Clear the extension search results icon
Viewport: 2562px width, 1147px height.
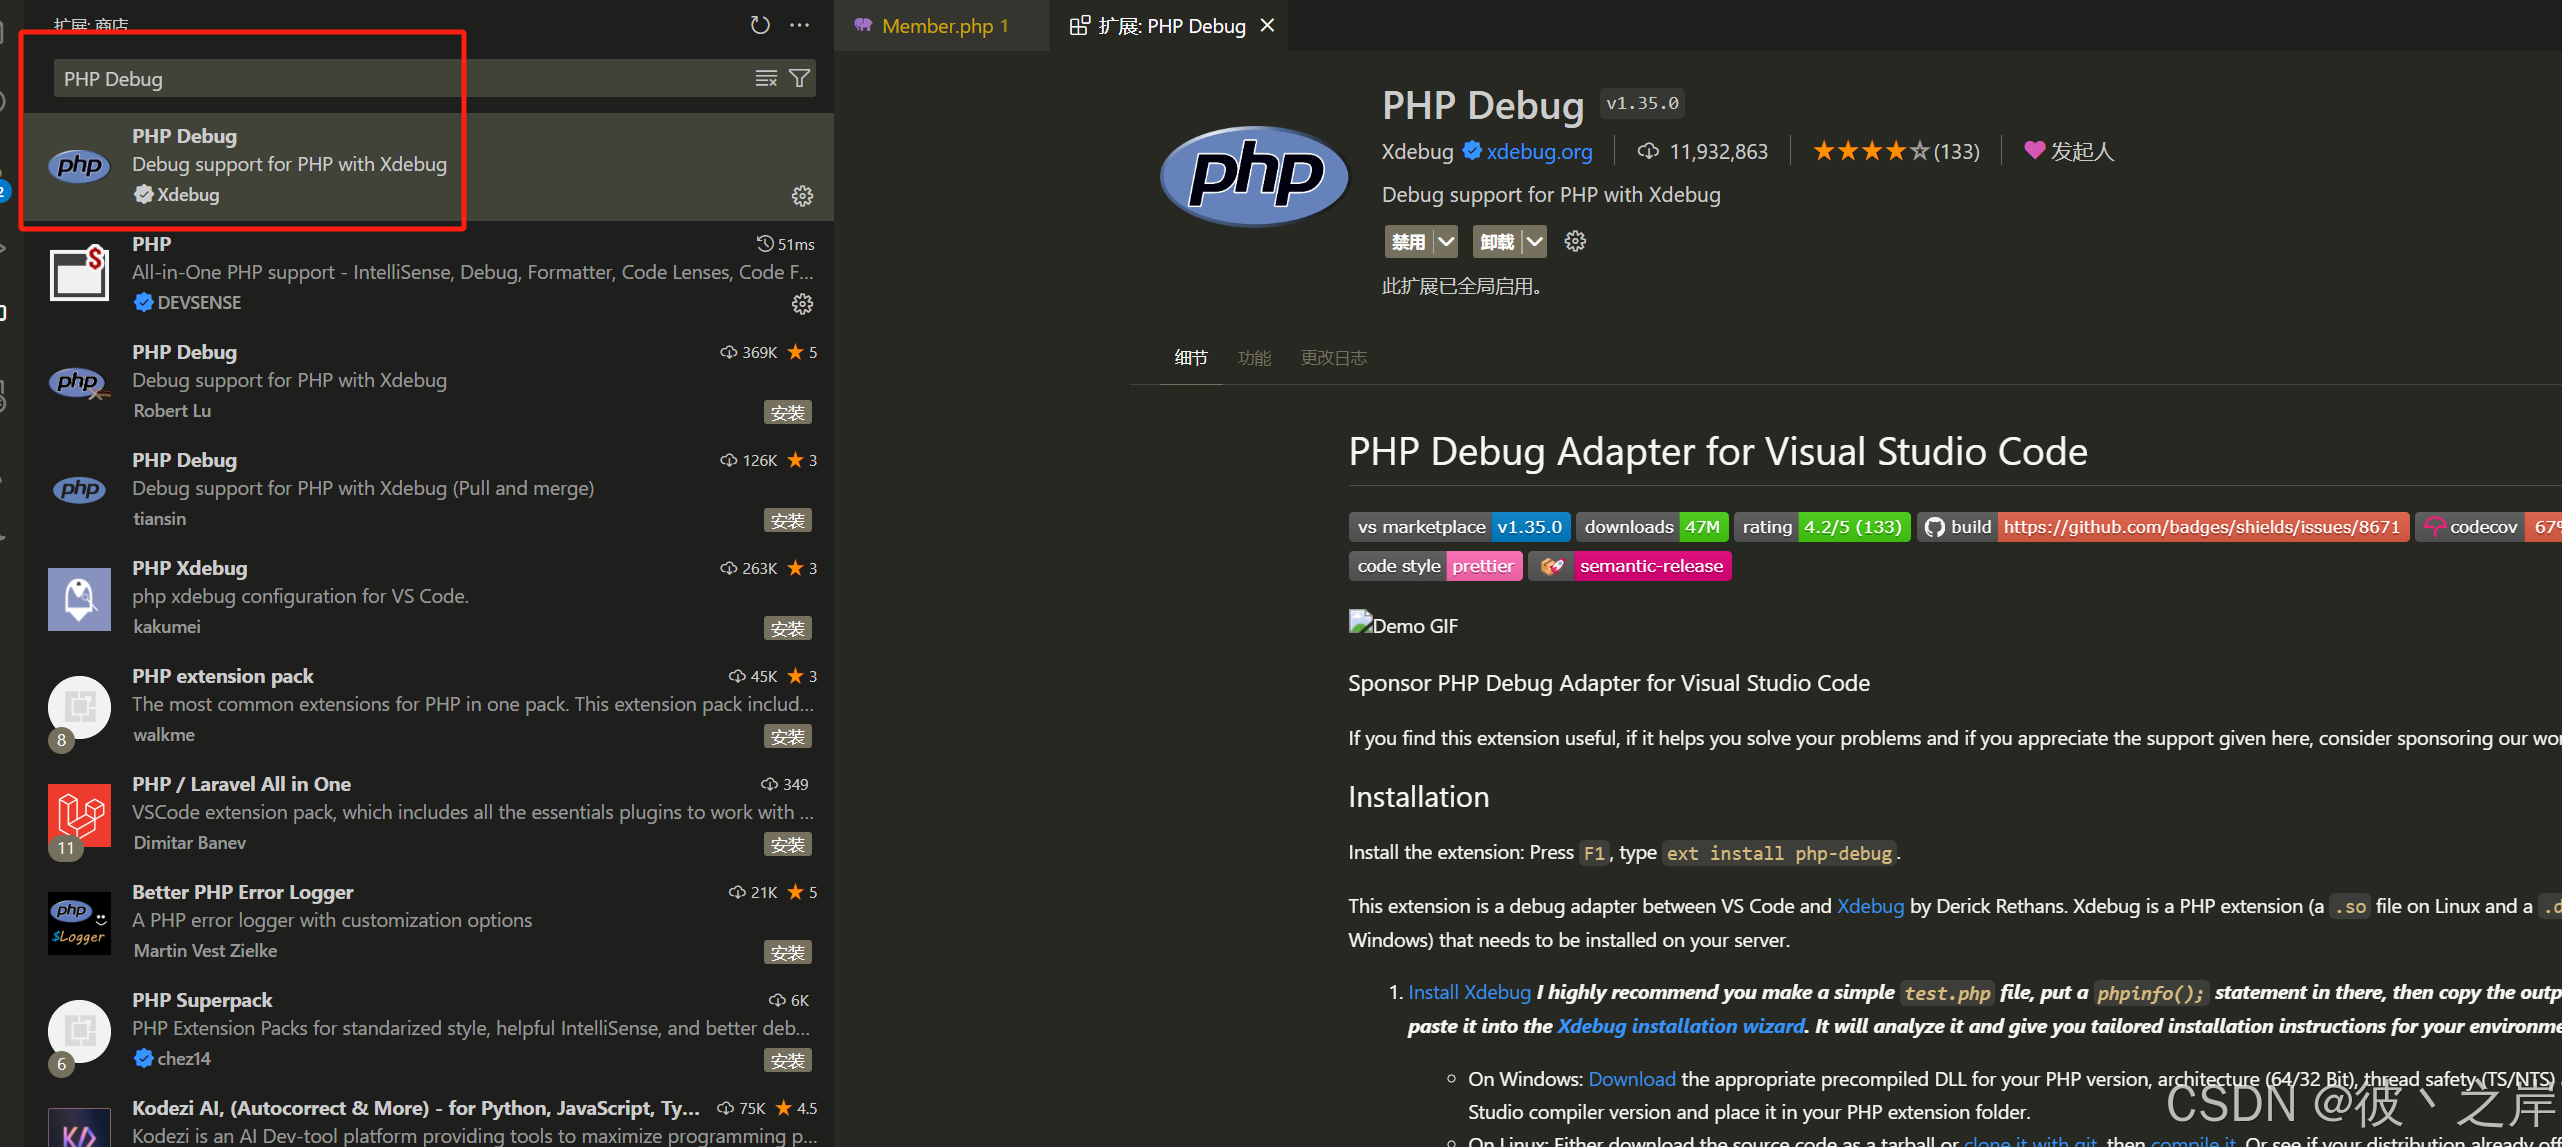click(766, 77)
